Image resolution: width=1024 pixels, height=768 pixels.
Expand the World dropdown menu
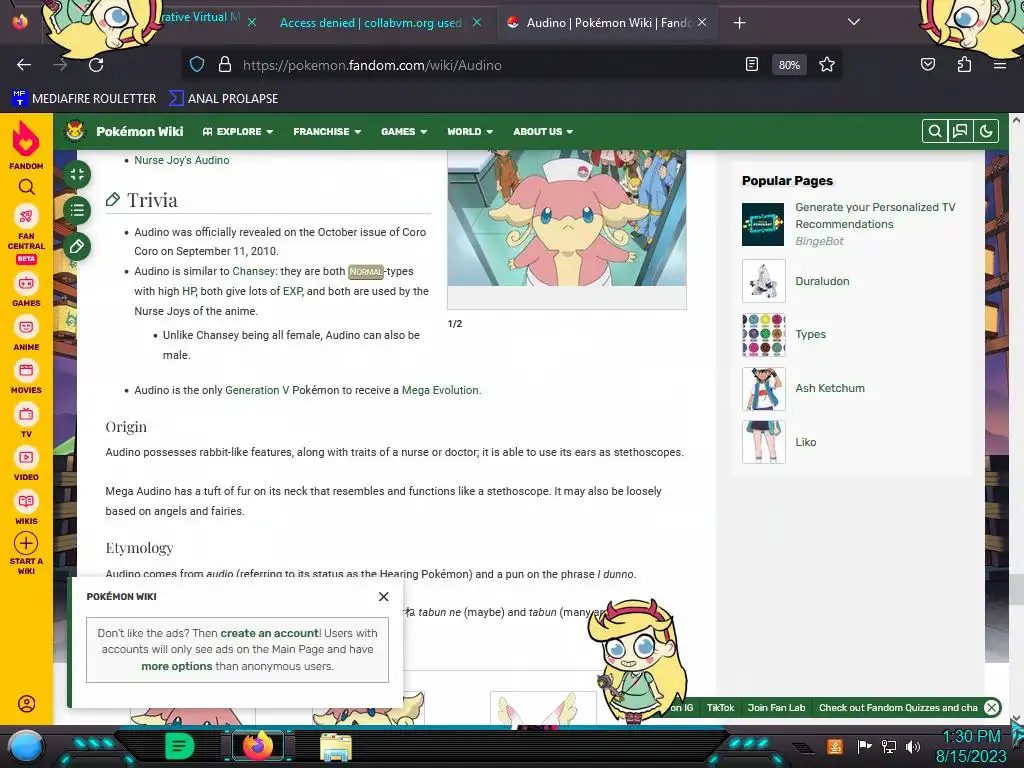point(470,131)
